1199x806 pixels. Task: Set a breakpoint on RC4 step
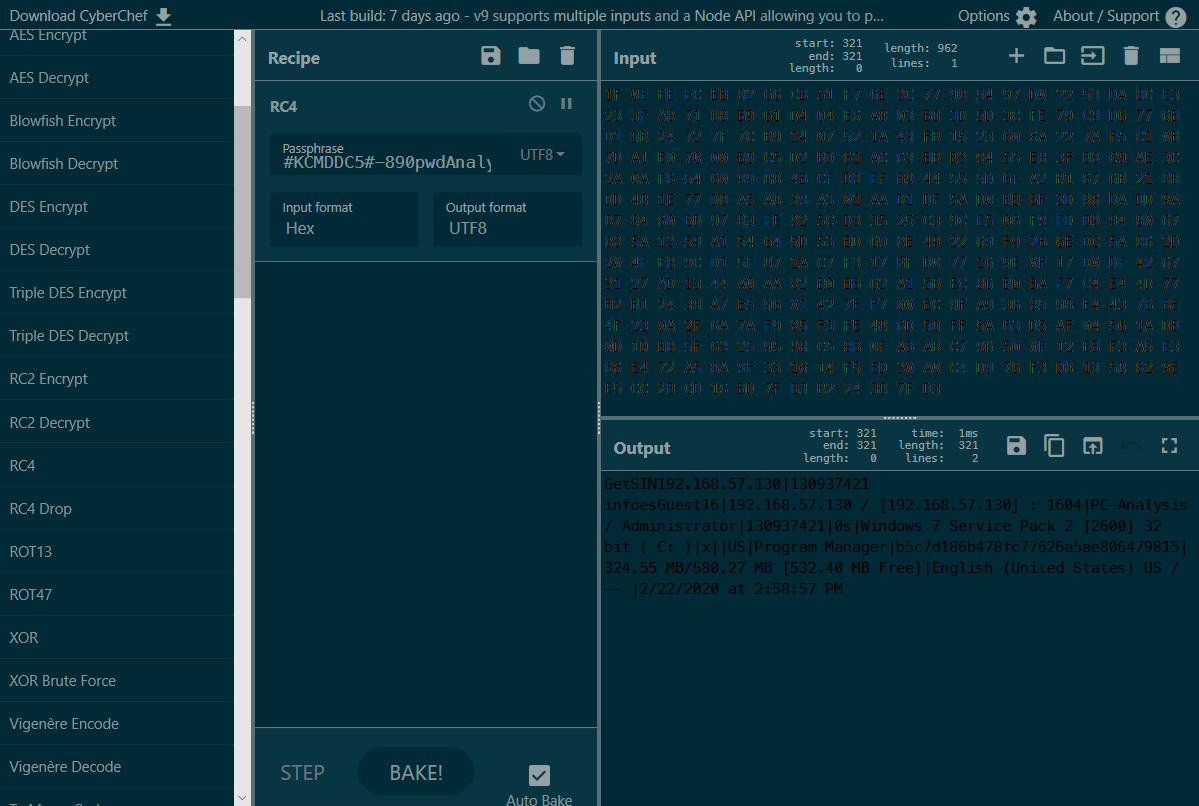(566, 103)
